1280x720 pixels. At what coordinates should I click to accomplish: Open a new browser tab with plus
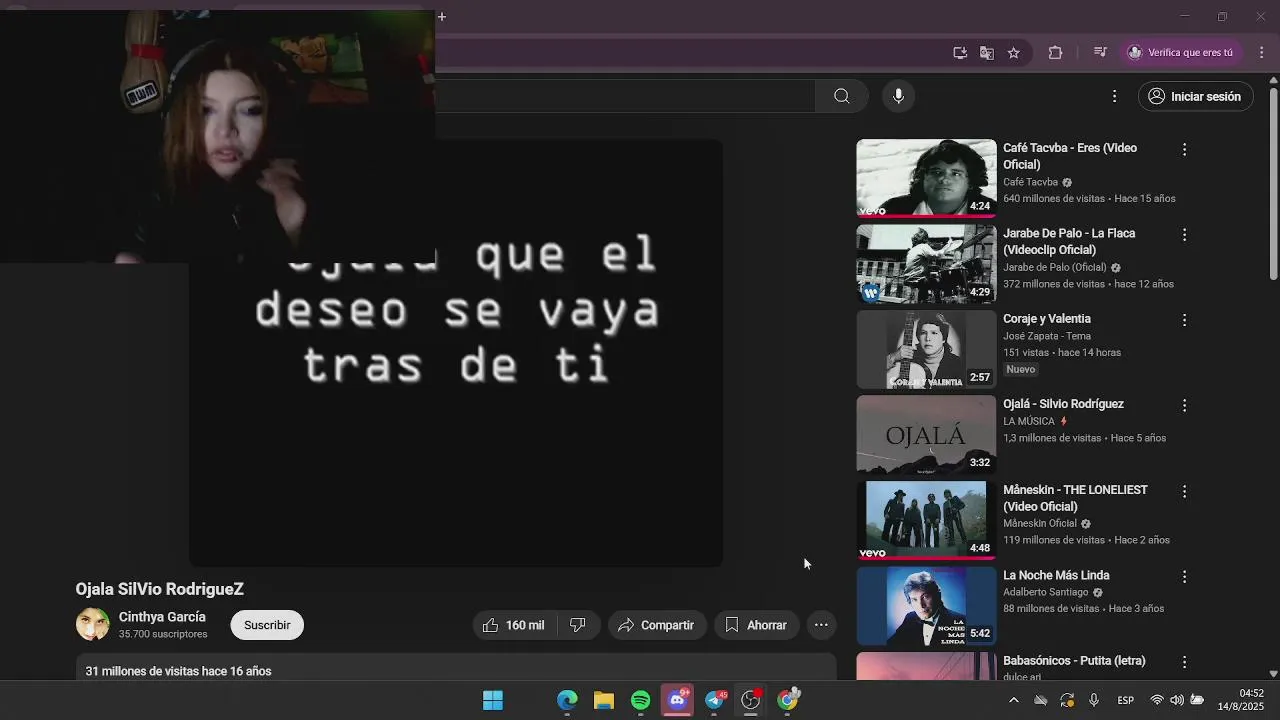click(441, 16)
